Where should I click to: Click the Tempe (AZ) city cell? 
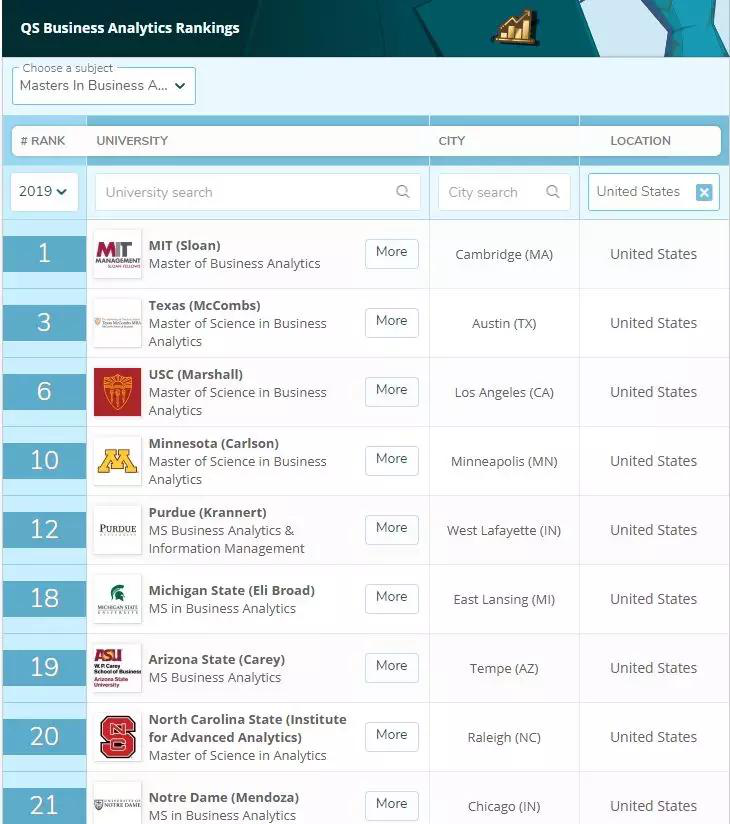(x=504, y=668)
